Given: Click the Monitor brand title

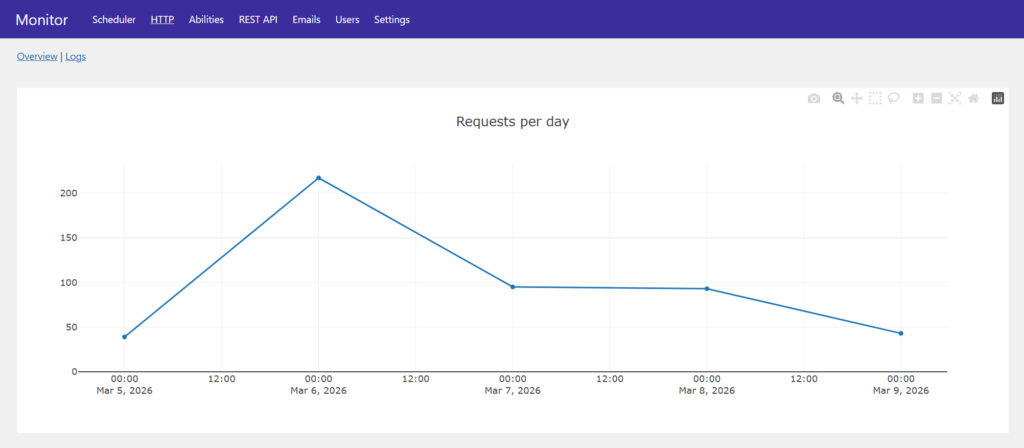Looking at the screenshot, I should click(42, 19).
